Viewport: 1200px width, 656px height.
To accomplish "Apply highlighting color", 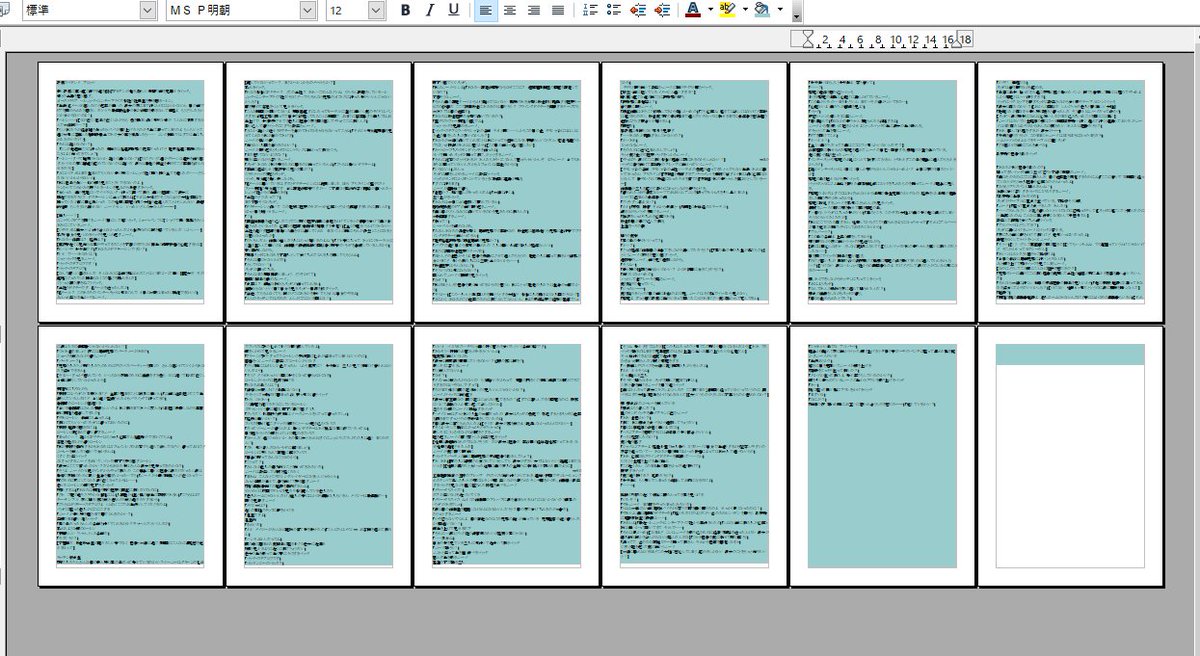I will click(x=727, y=10).
